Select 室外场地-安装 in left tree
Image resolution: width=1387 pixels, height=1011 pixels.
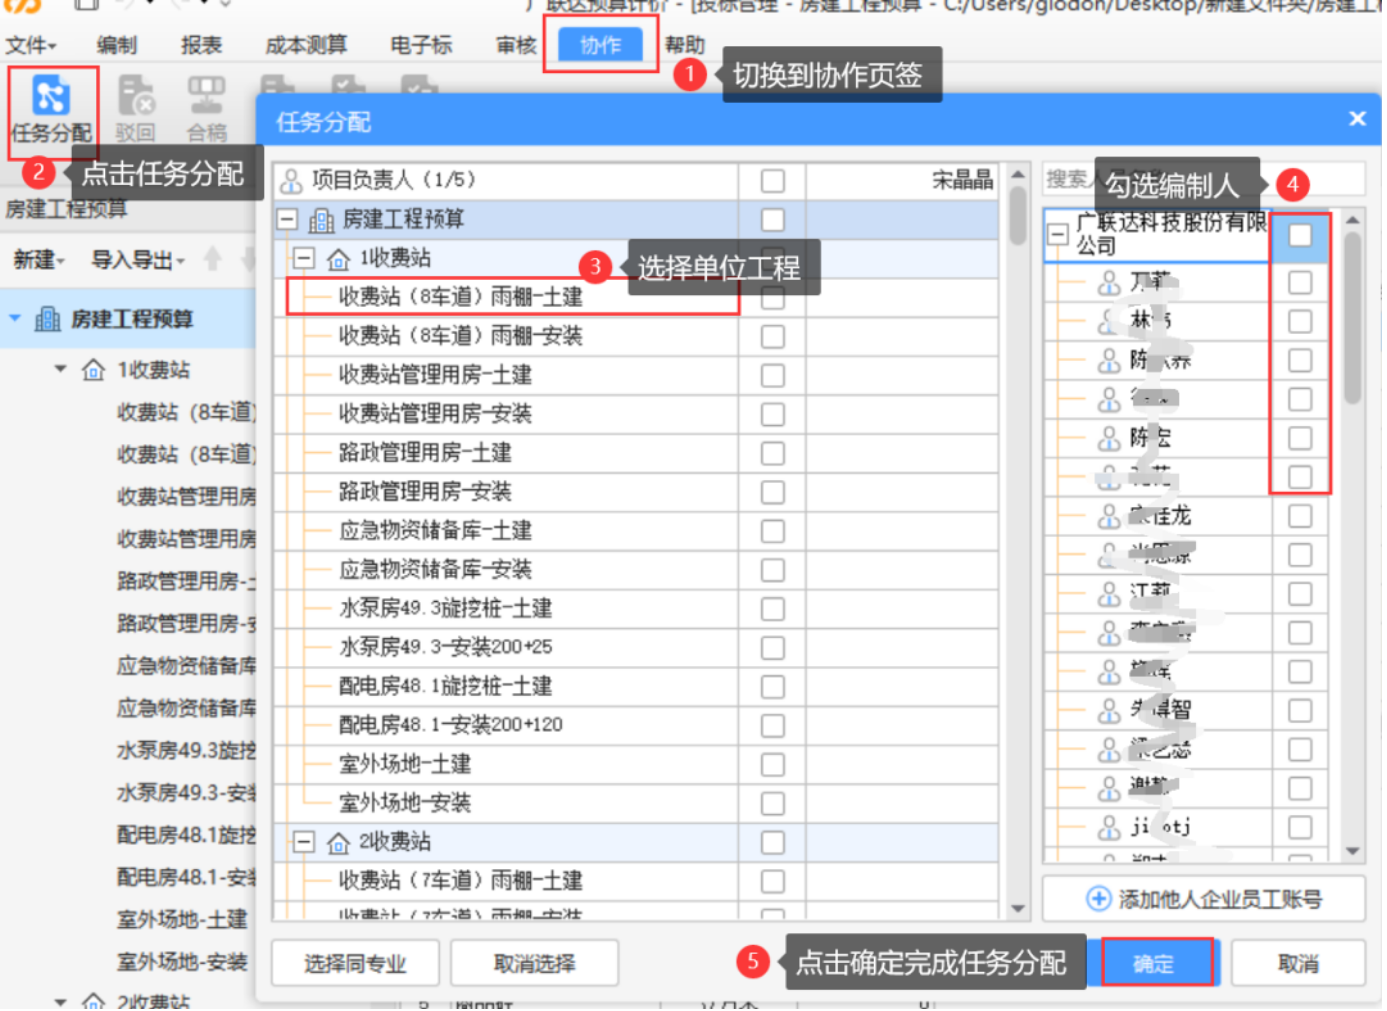pos(182,962)
